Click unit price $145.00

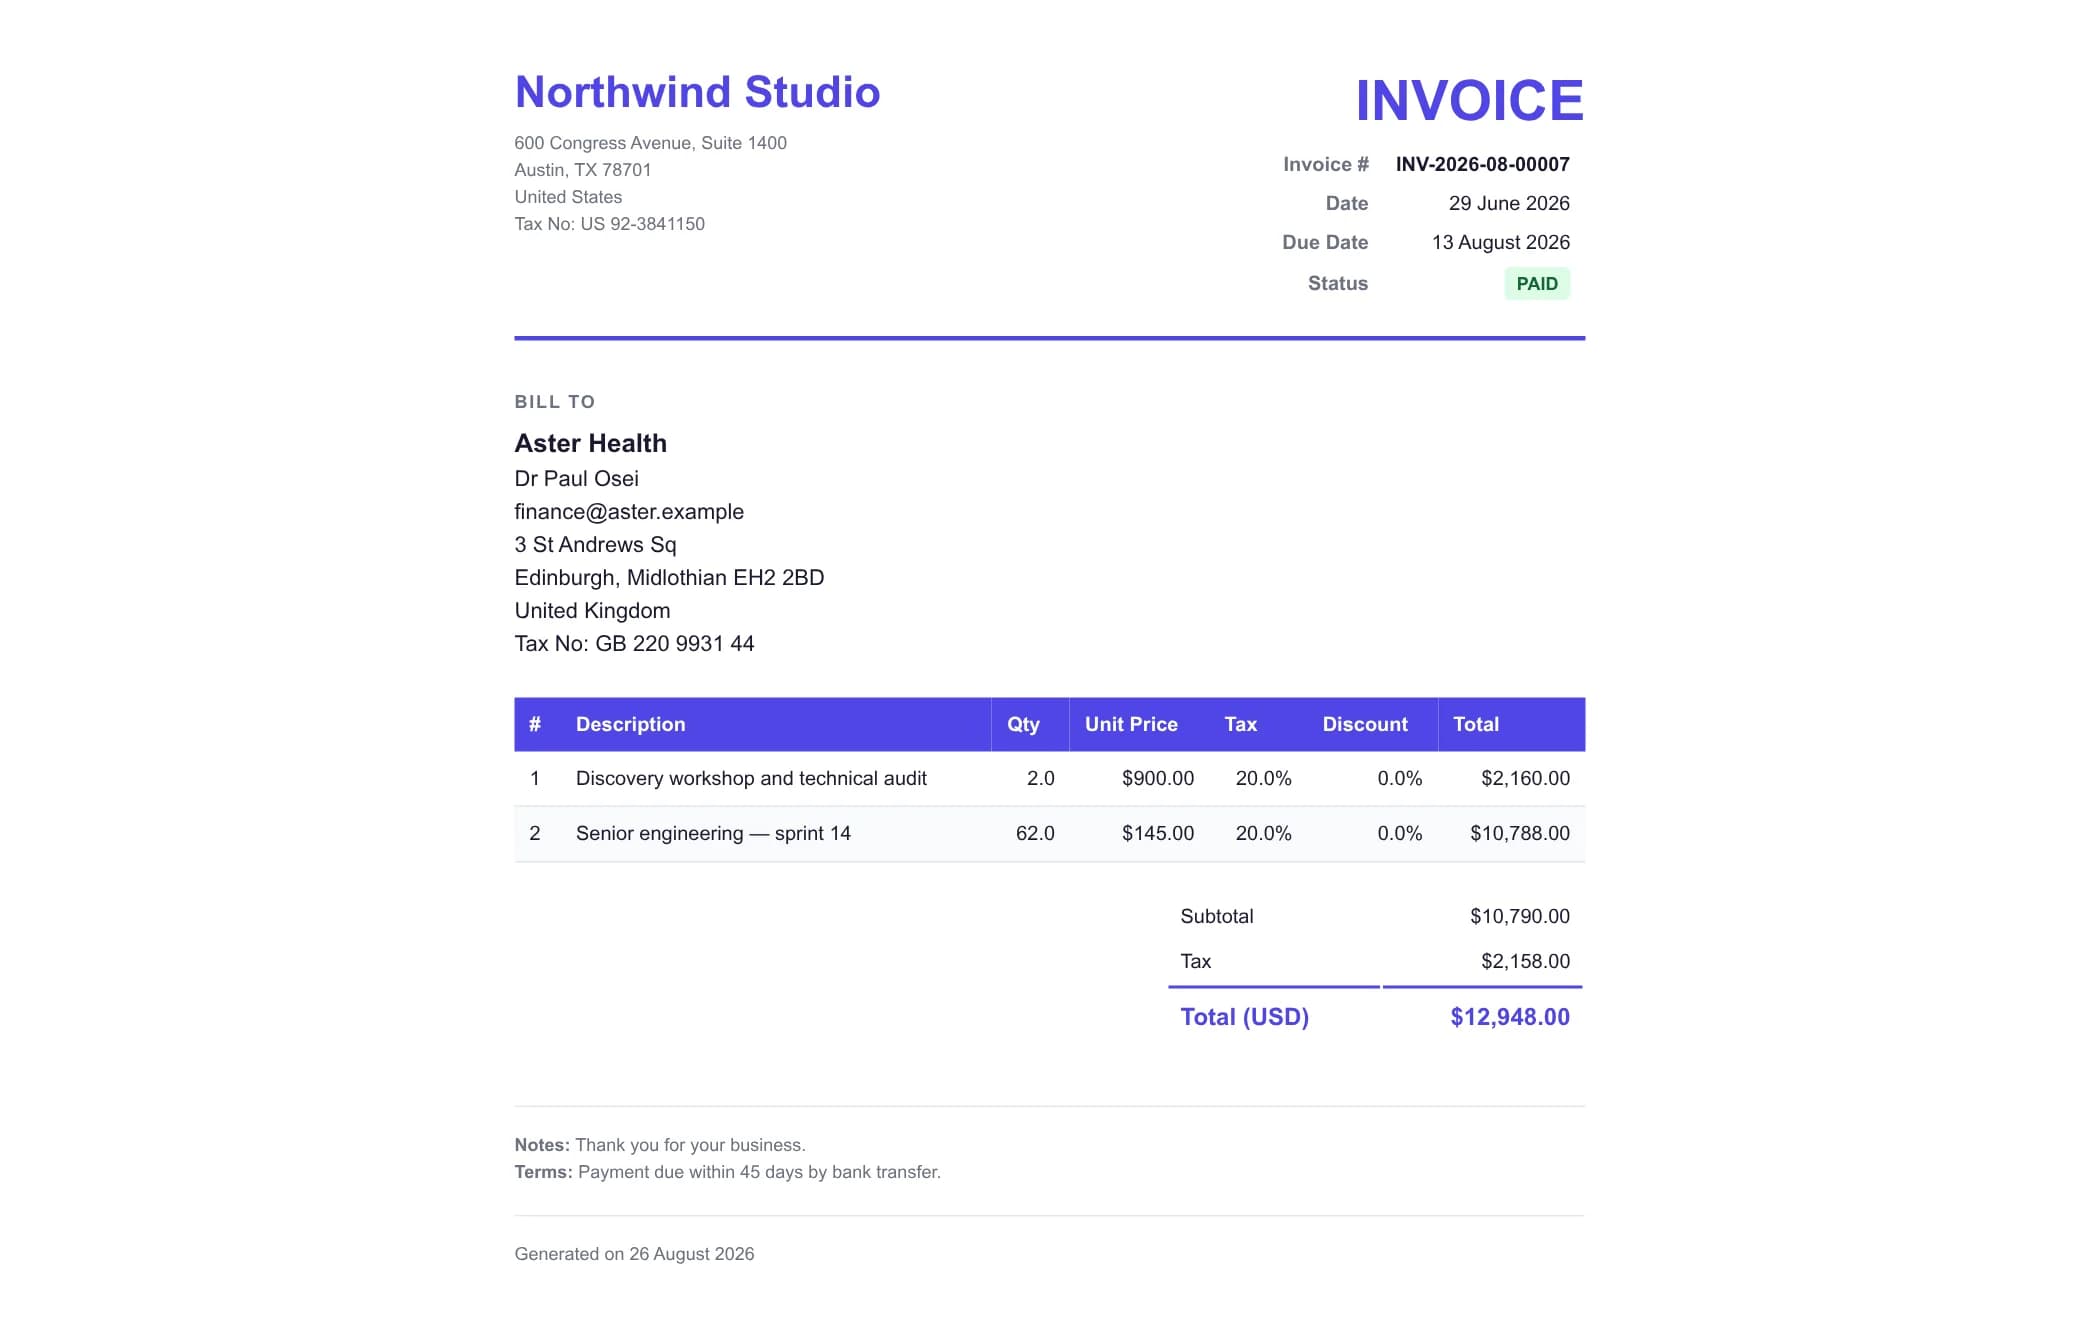1157,833
